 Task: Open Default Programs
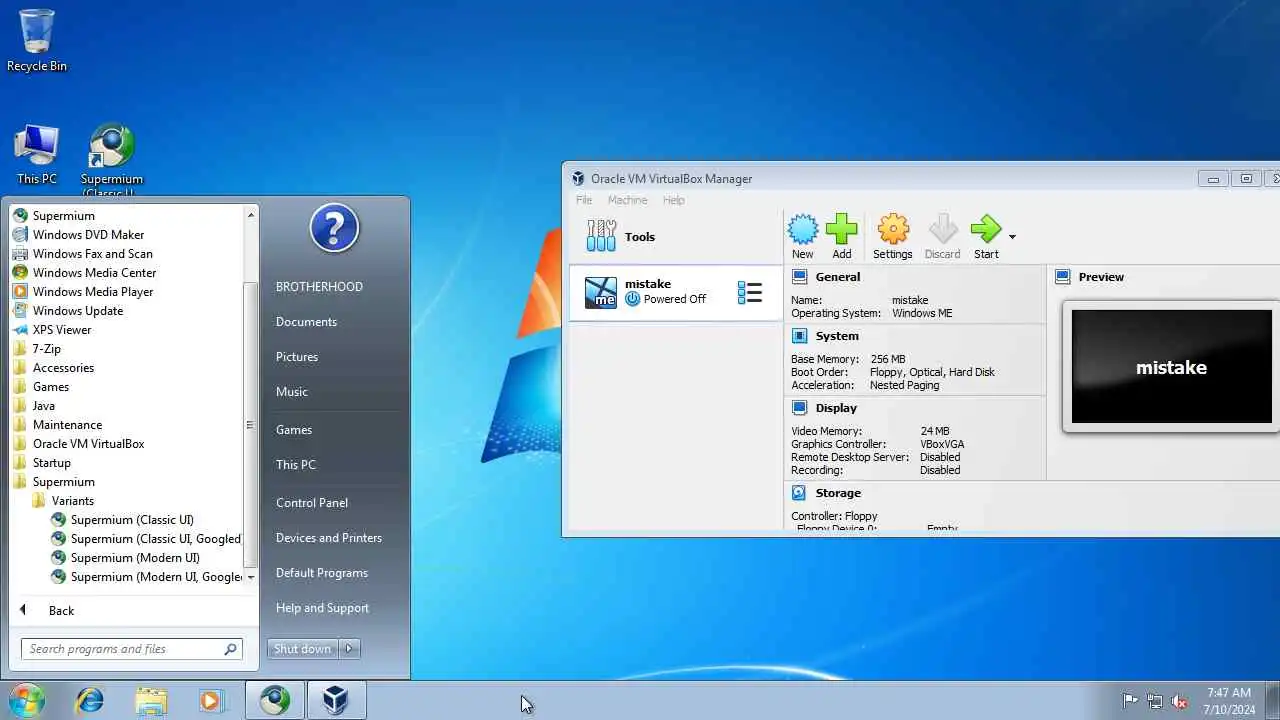322,572
